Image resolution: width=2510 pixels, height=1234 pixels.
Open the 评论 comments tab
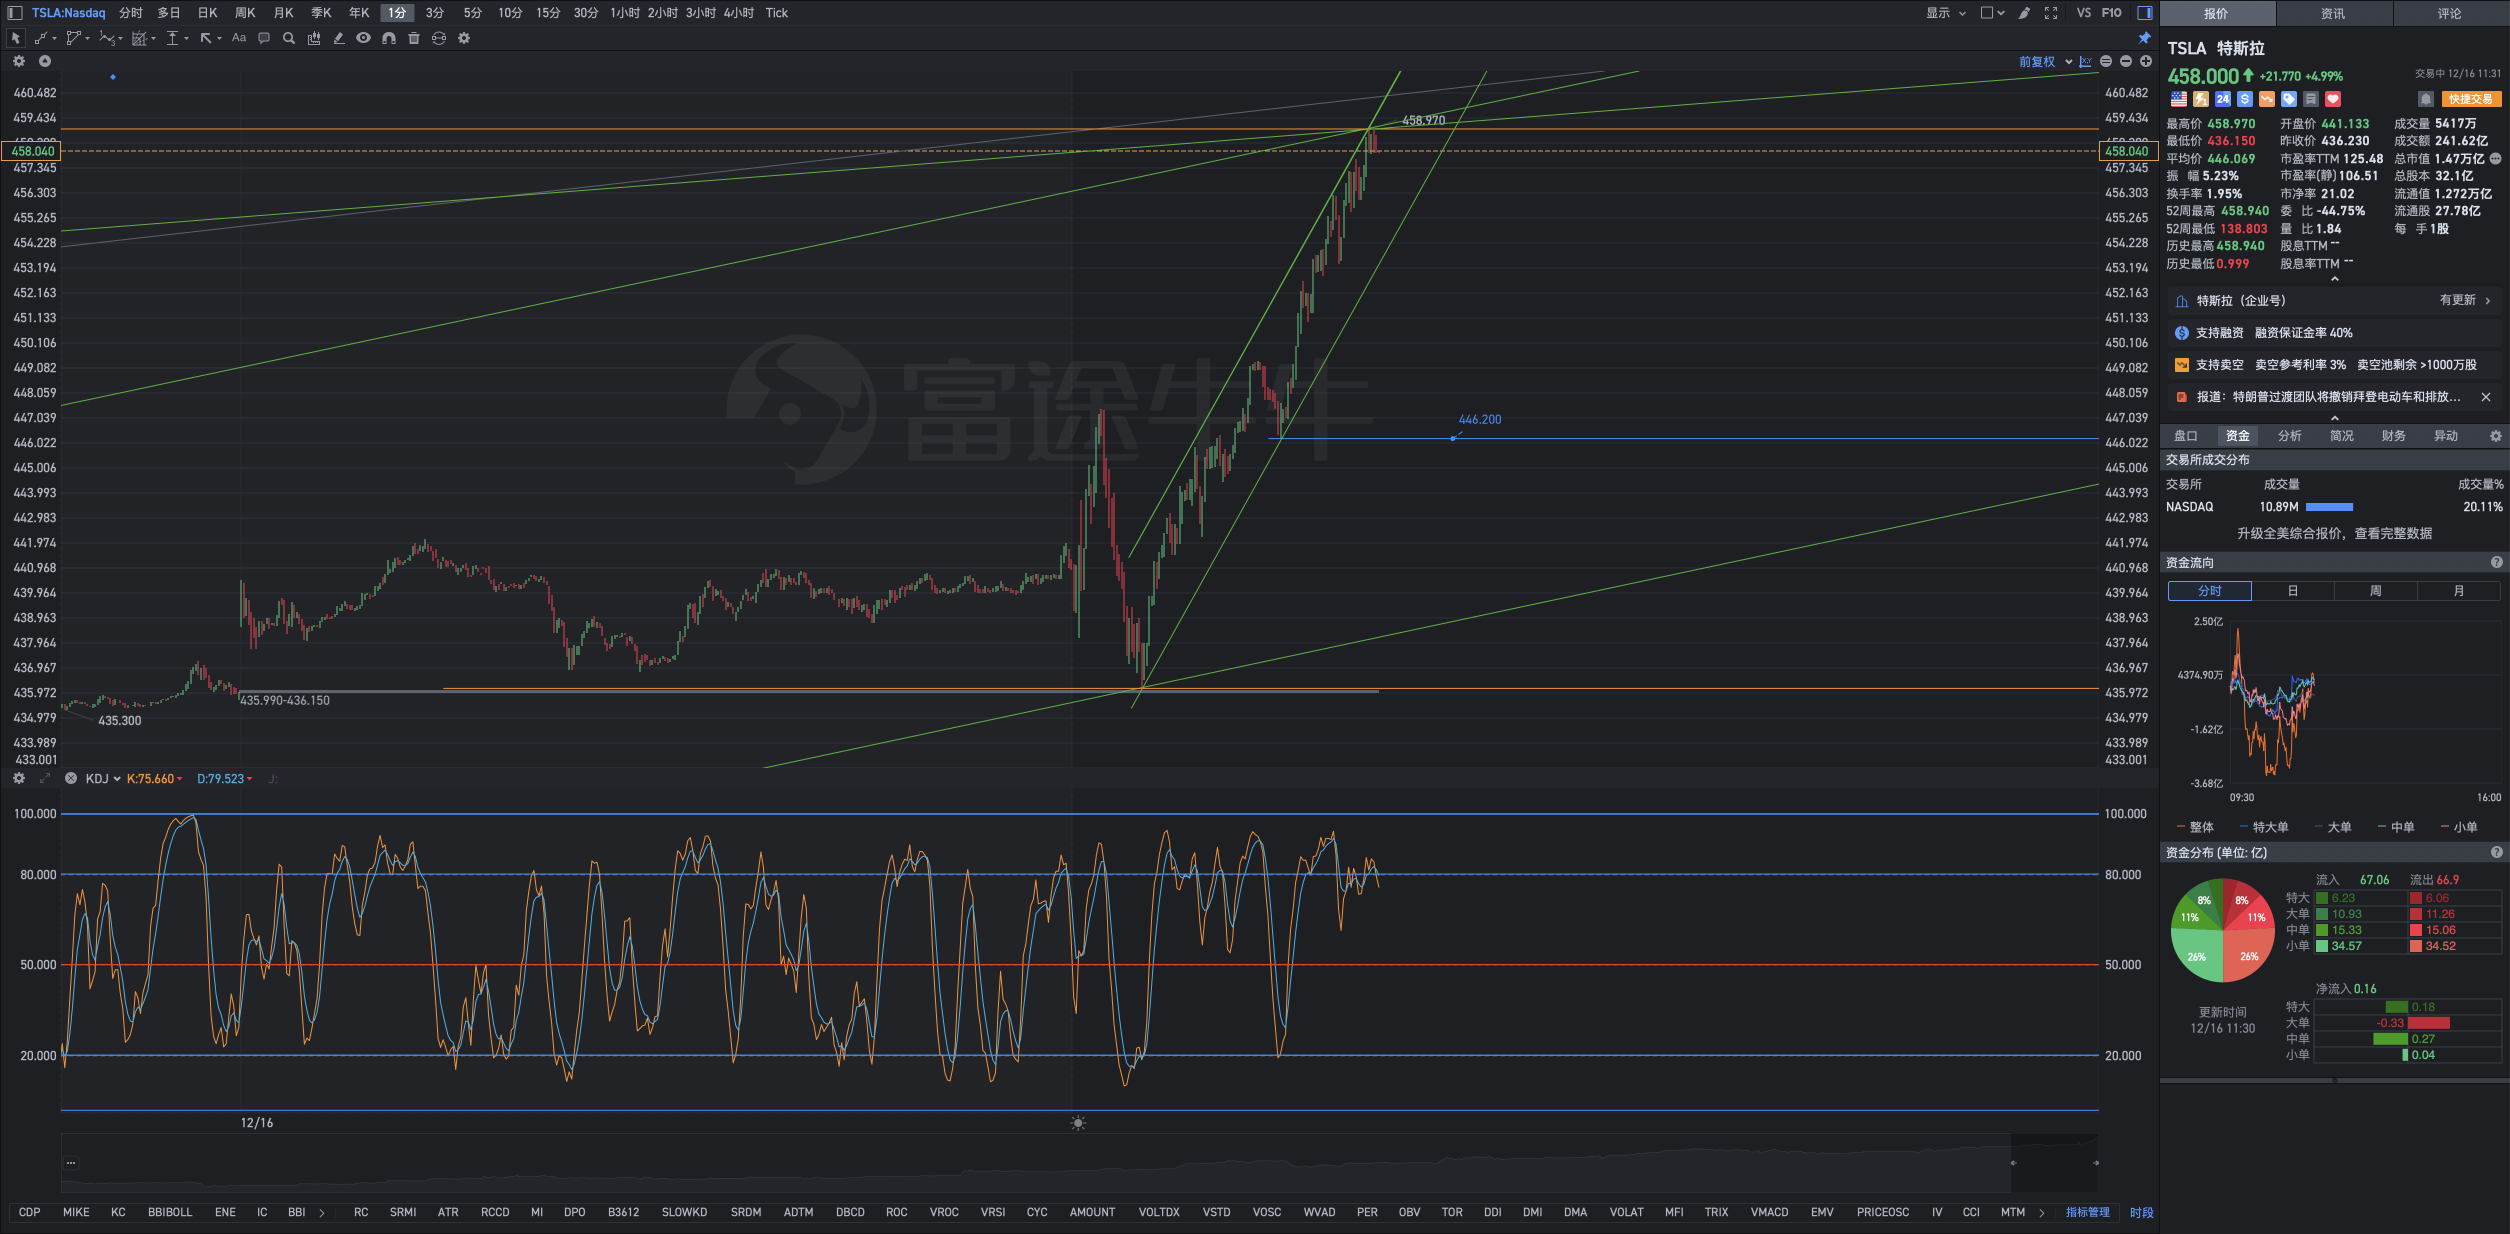(2450, 13)
